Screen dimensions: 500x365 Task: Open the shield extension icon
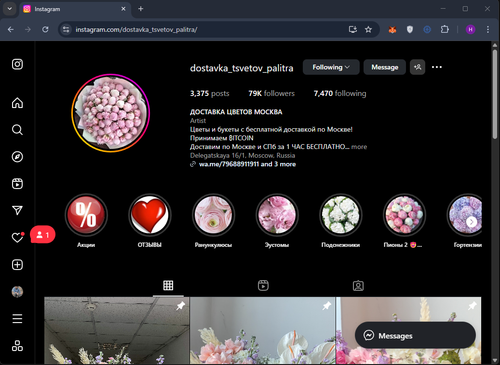coord(410,29)
